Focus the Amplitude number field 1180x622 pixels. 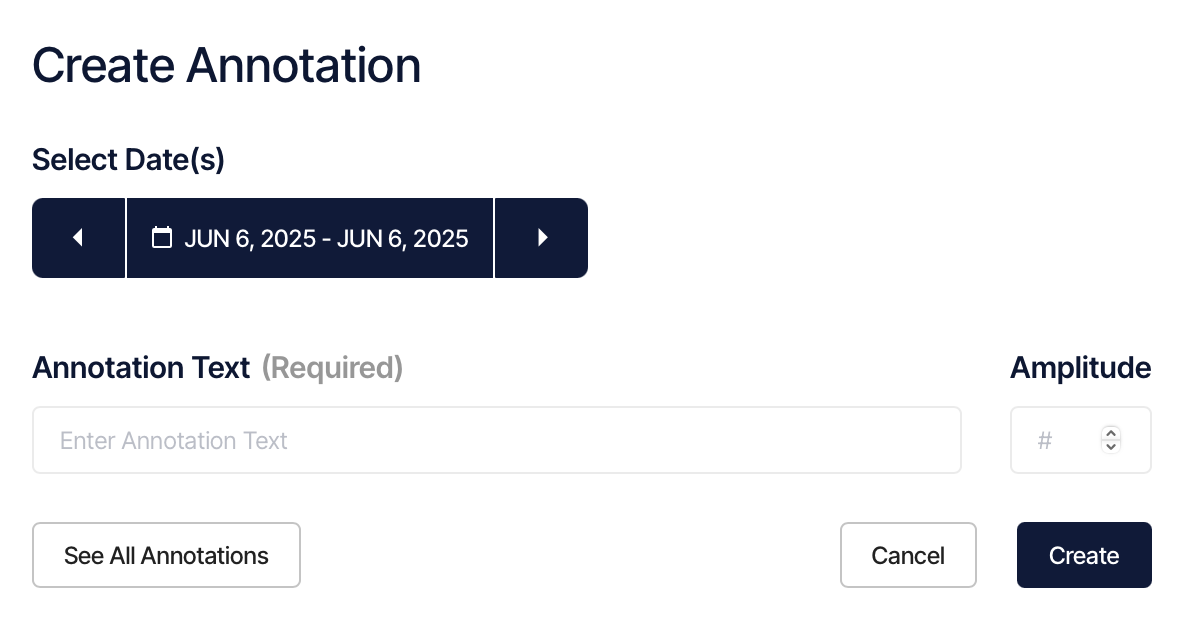tap(1060, 440)
